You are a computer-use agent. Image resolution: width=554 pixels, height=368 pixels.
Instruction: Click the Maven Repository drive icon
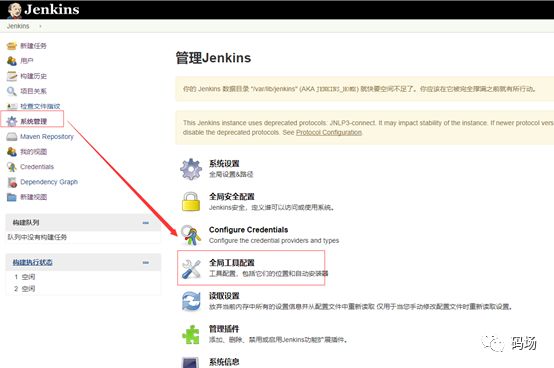[x=12, y=137]
